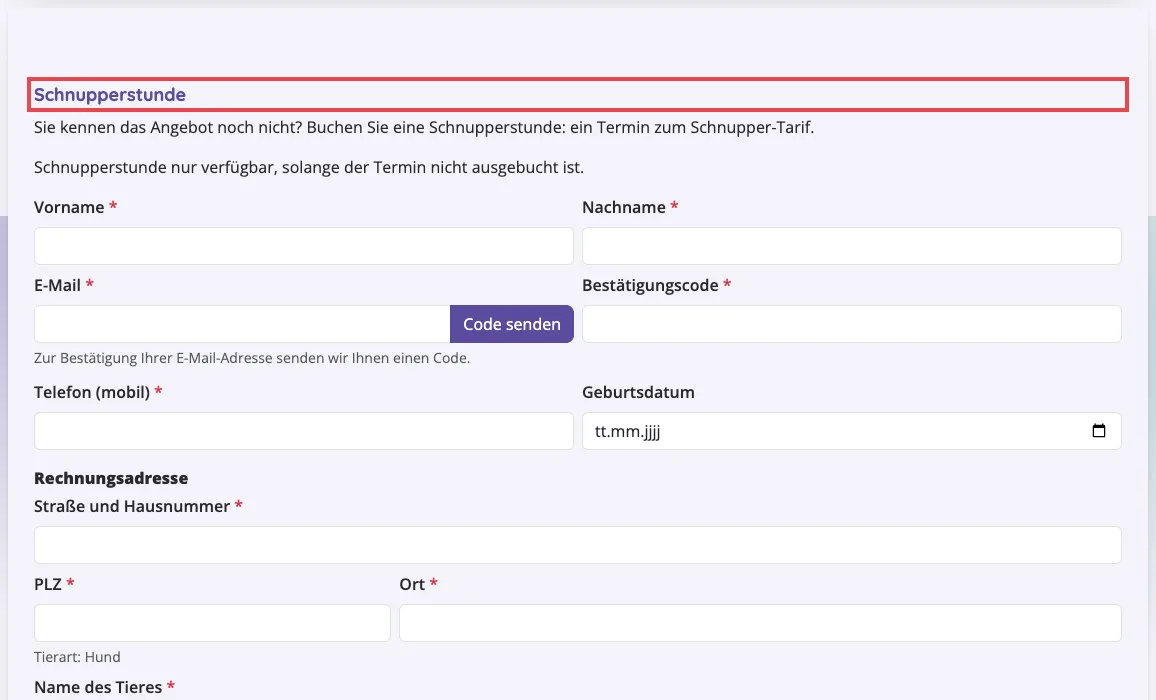Select the E-Mail address input field
1156x700 pixels.
pos(242,324)
